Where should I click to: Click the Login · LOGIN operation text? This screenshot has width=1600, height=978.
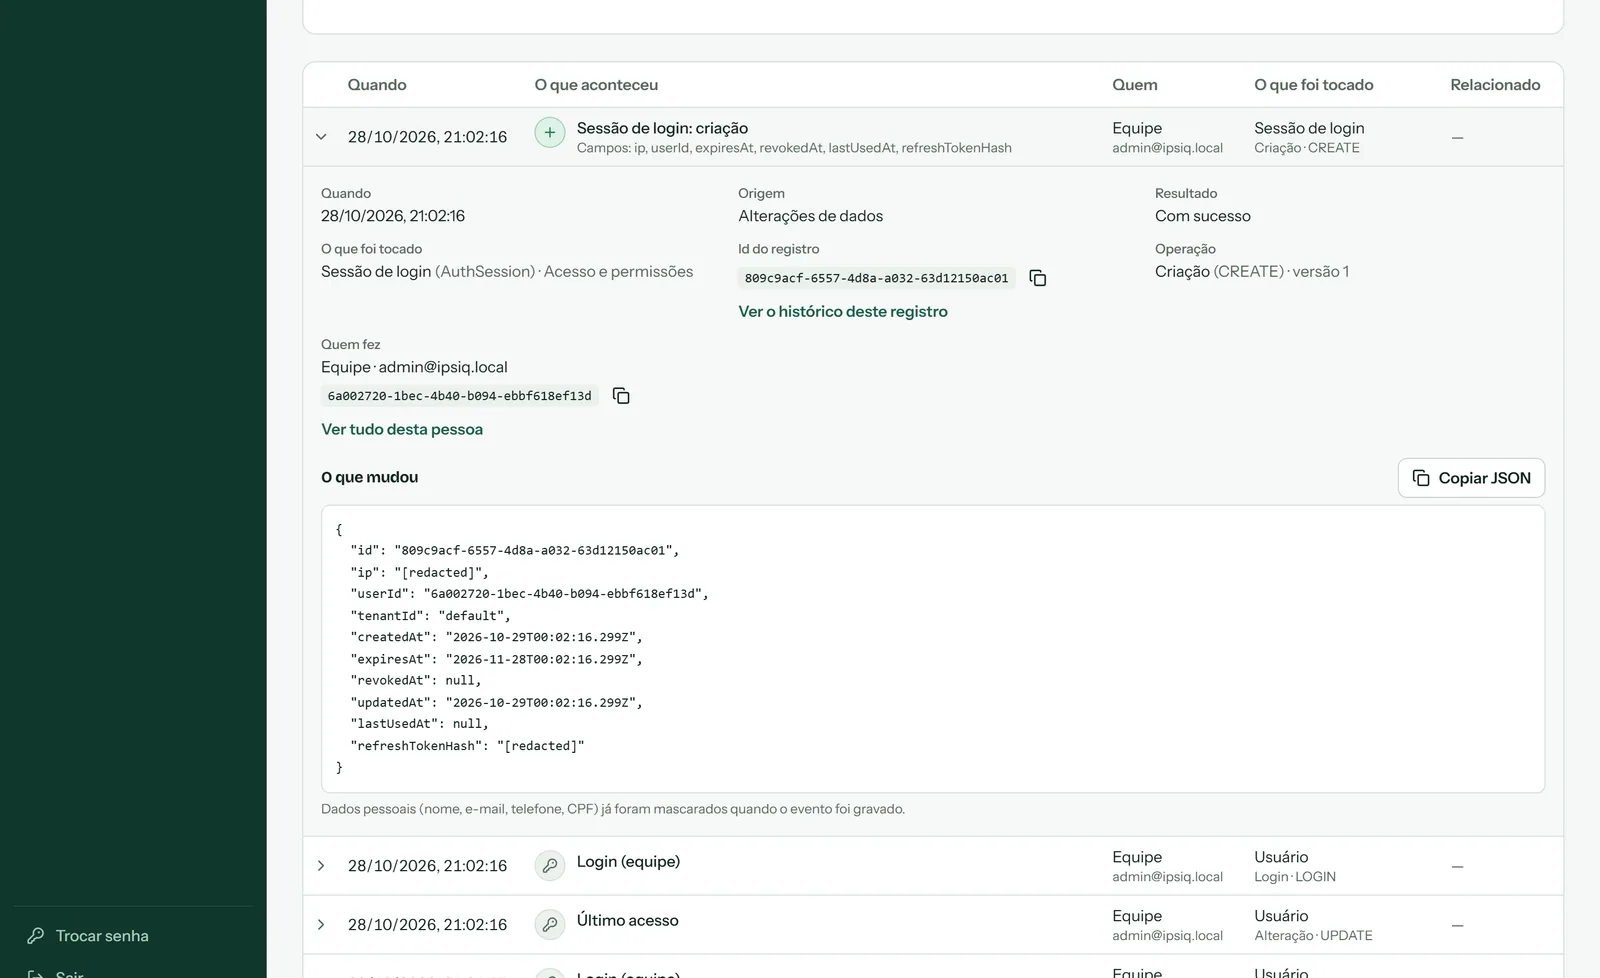1295,877
